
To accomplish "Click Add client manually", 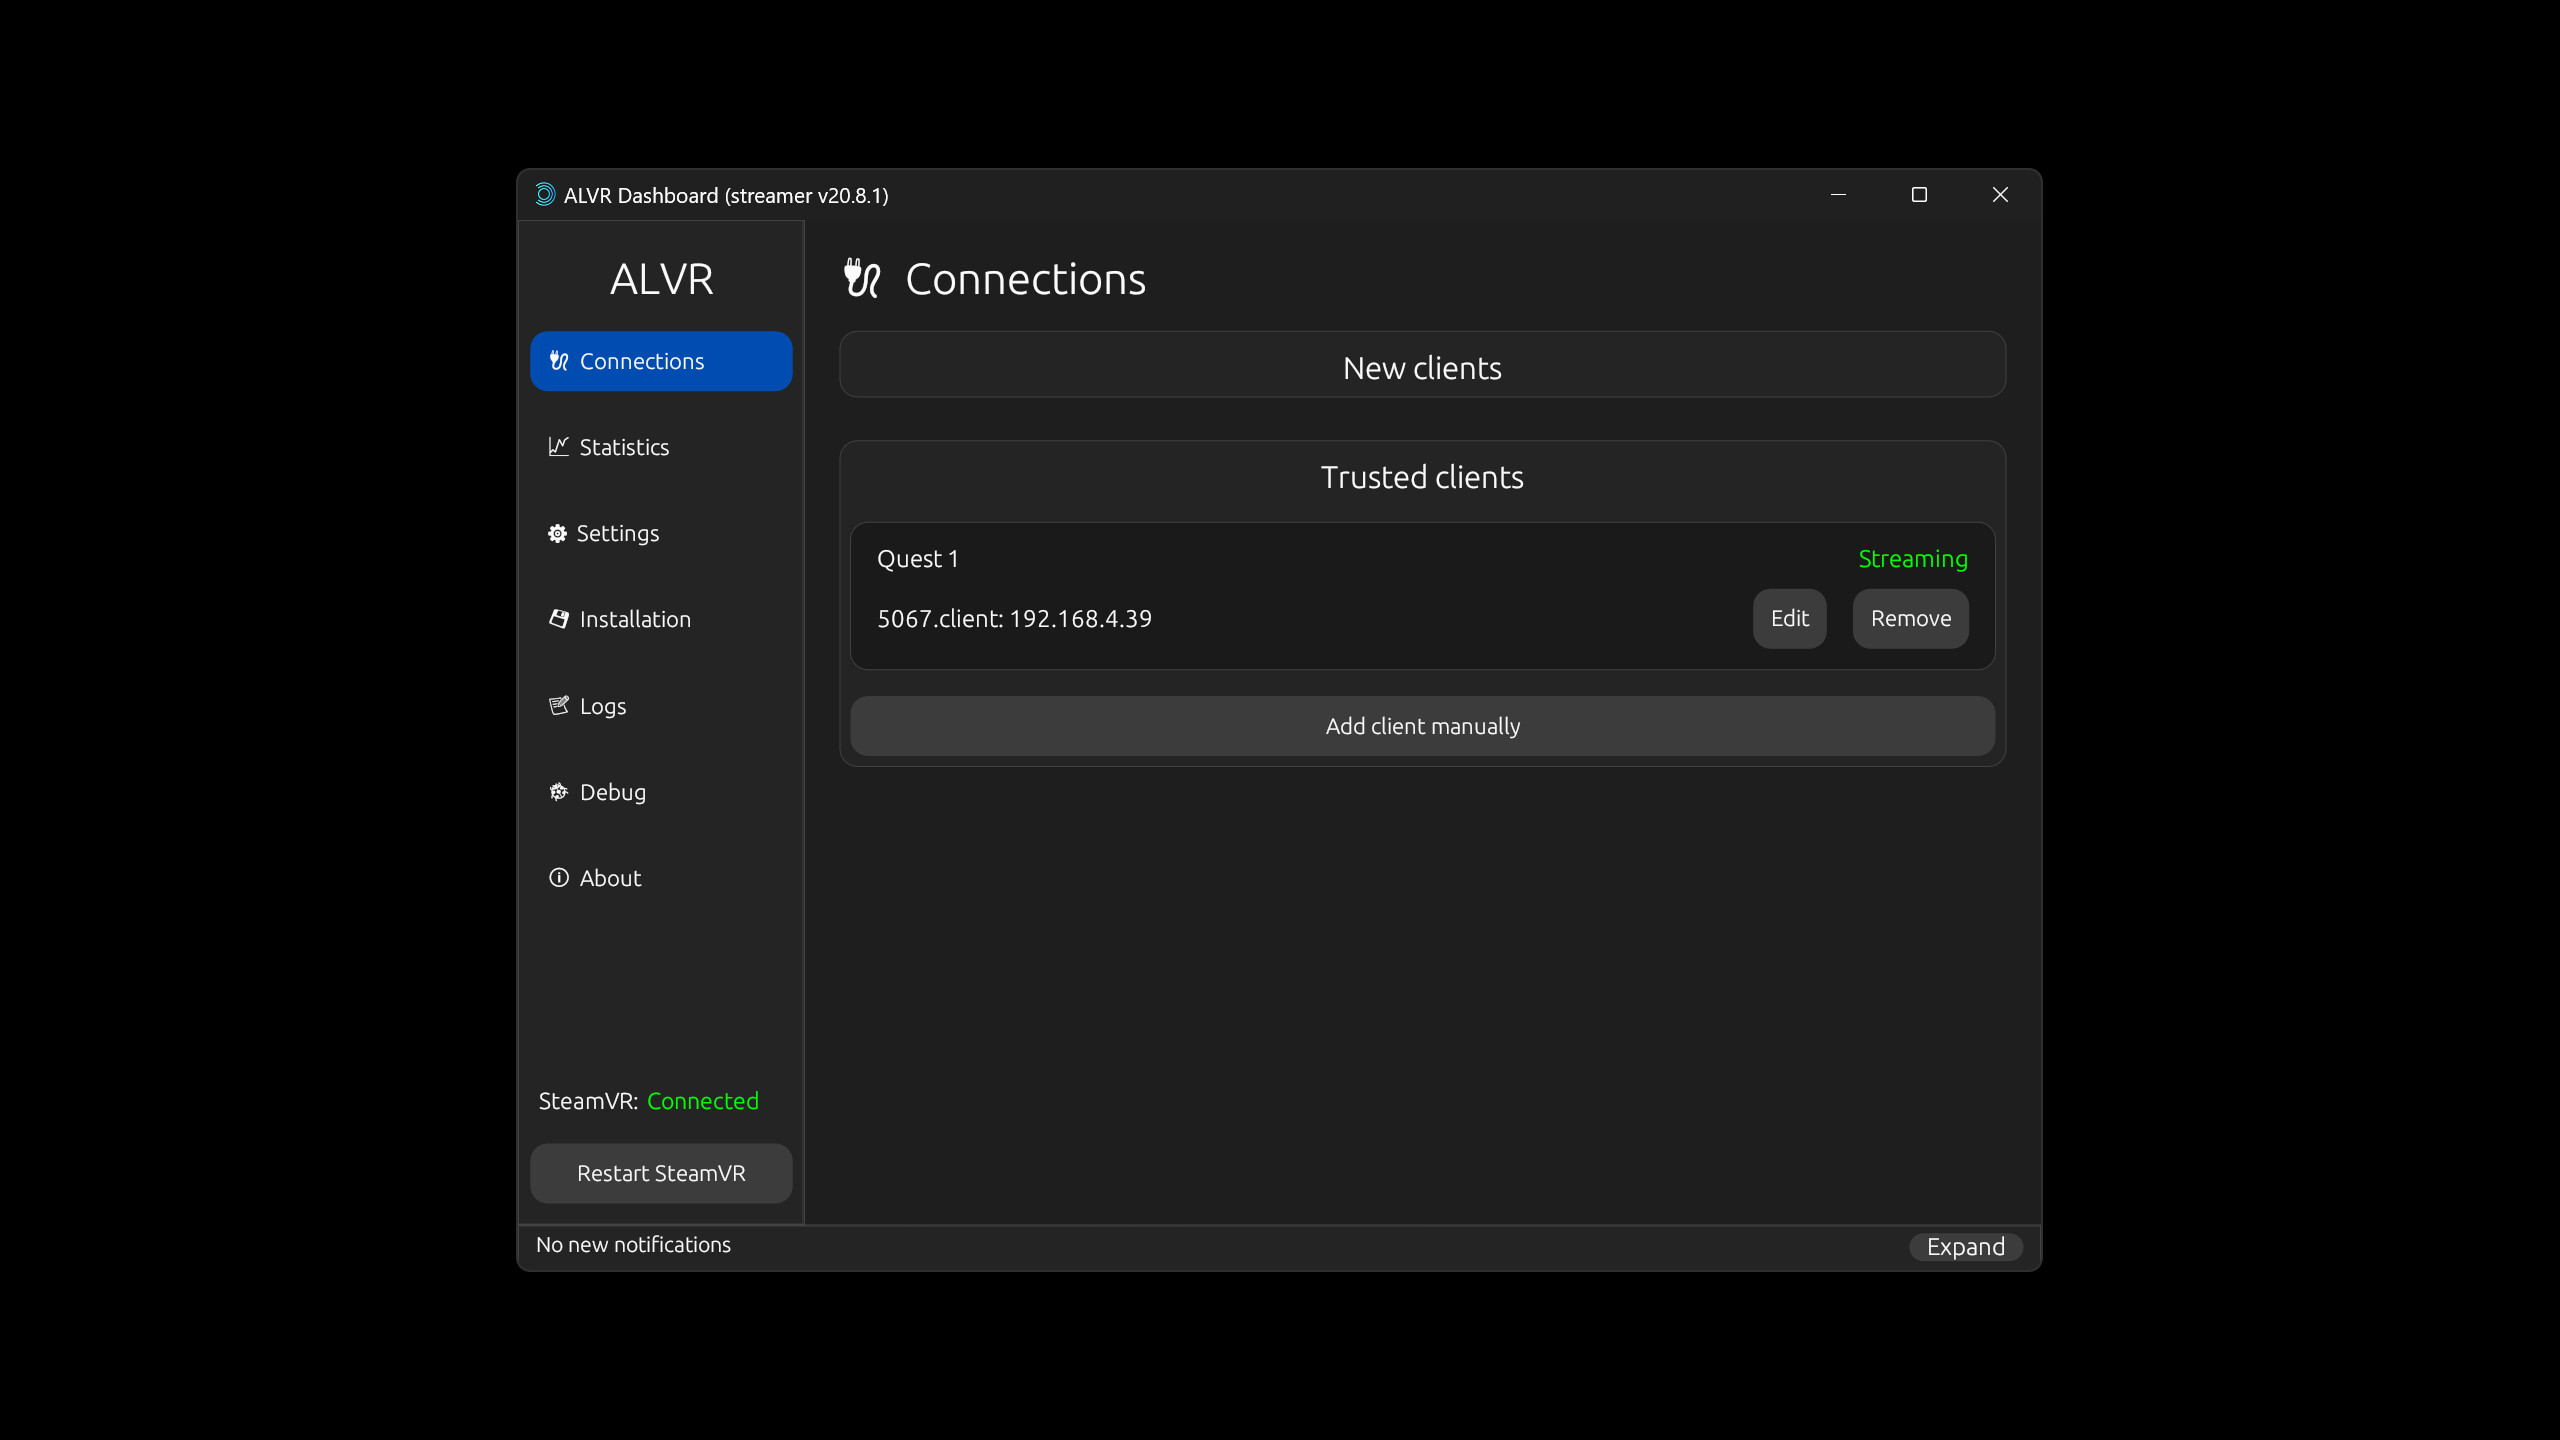I will 1421,726.
